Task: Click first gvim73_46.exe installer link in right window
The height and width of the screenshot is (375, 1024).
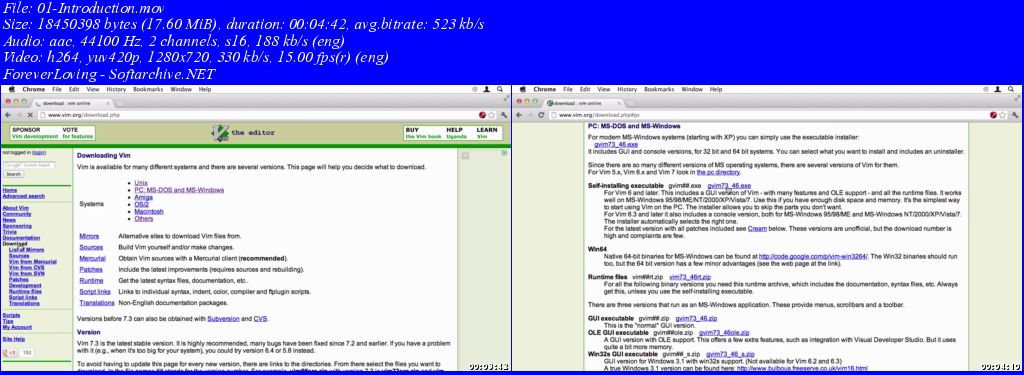Action: pos(616,144)
